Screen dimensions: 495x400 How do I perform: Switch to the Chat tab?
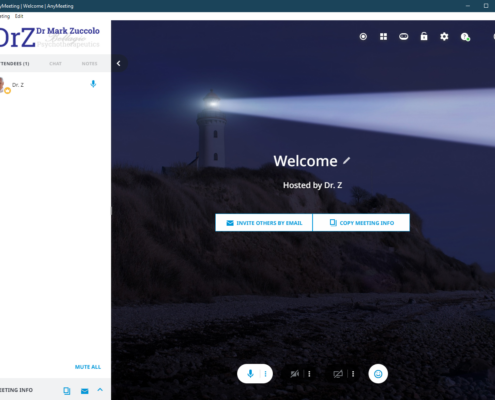pyautogui.click(x=55, y=64)
